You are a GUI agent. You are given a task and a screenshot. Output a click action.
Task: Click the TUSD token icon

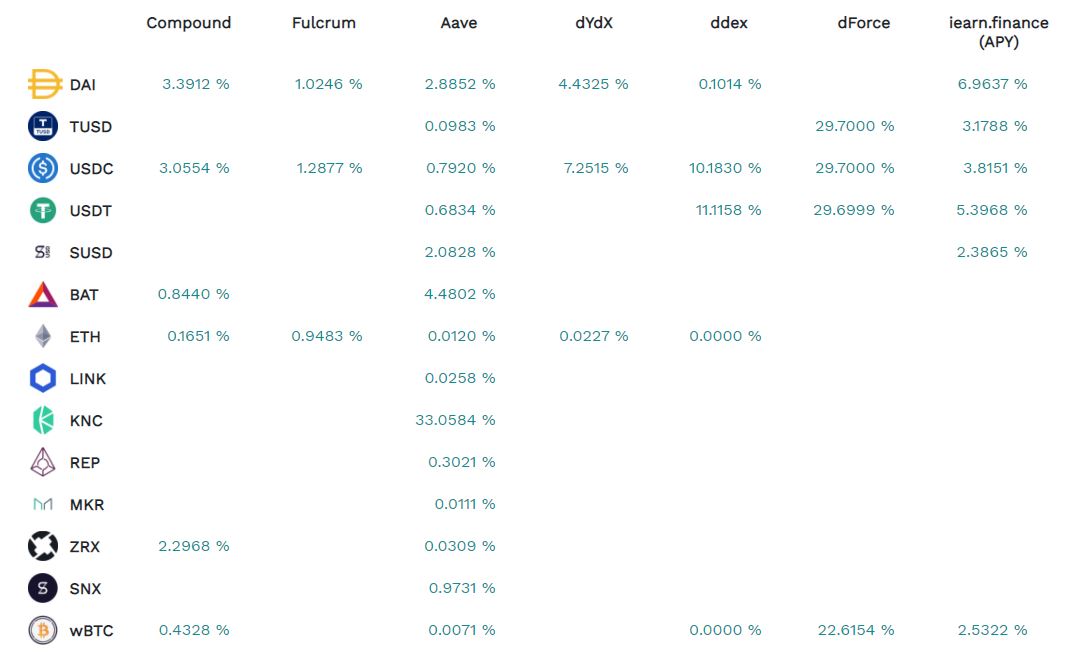coord(43,126)
